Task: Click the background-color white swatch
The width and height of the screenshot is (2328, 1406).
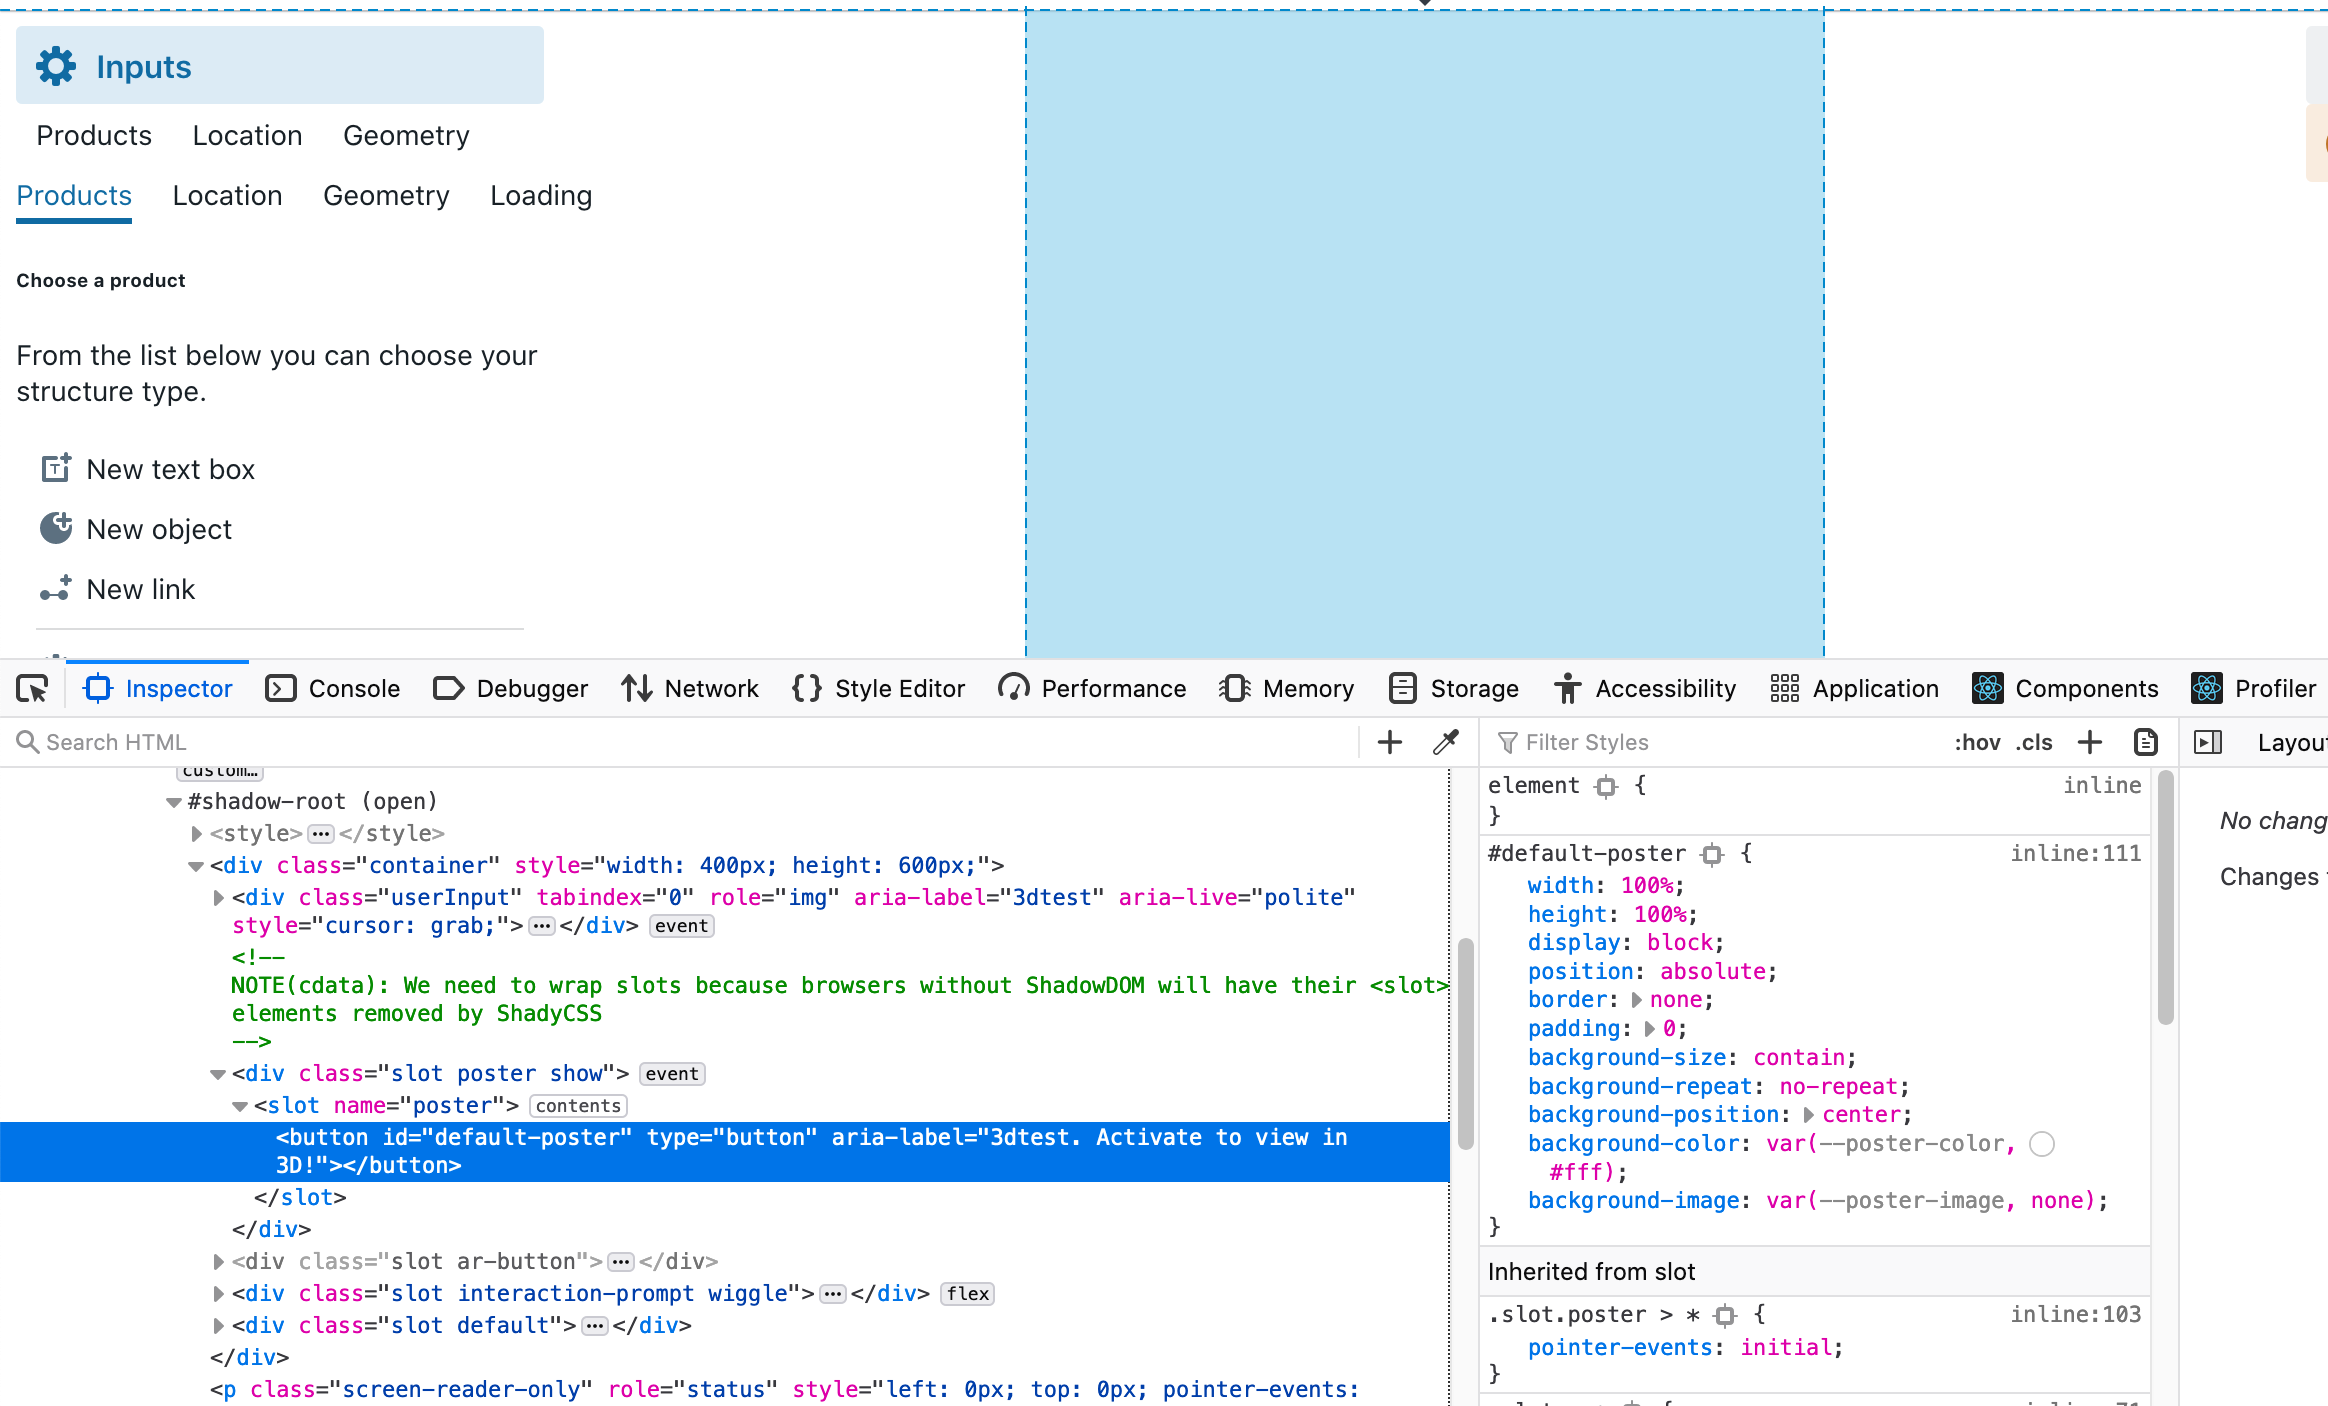Action: pos(2042,1144)
